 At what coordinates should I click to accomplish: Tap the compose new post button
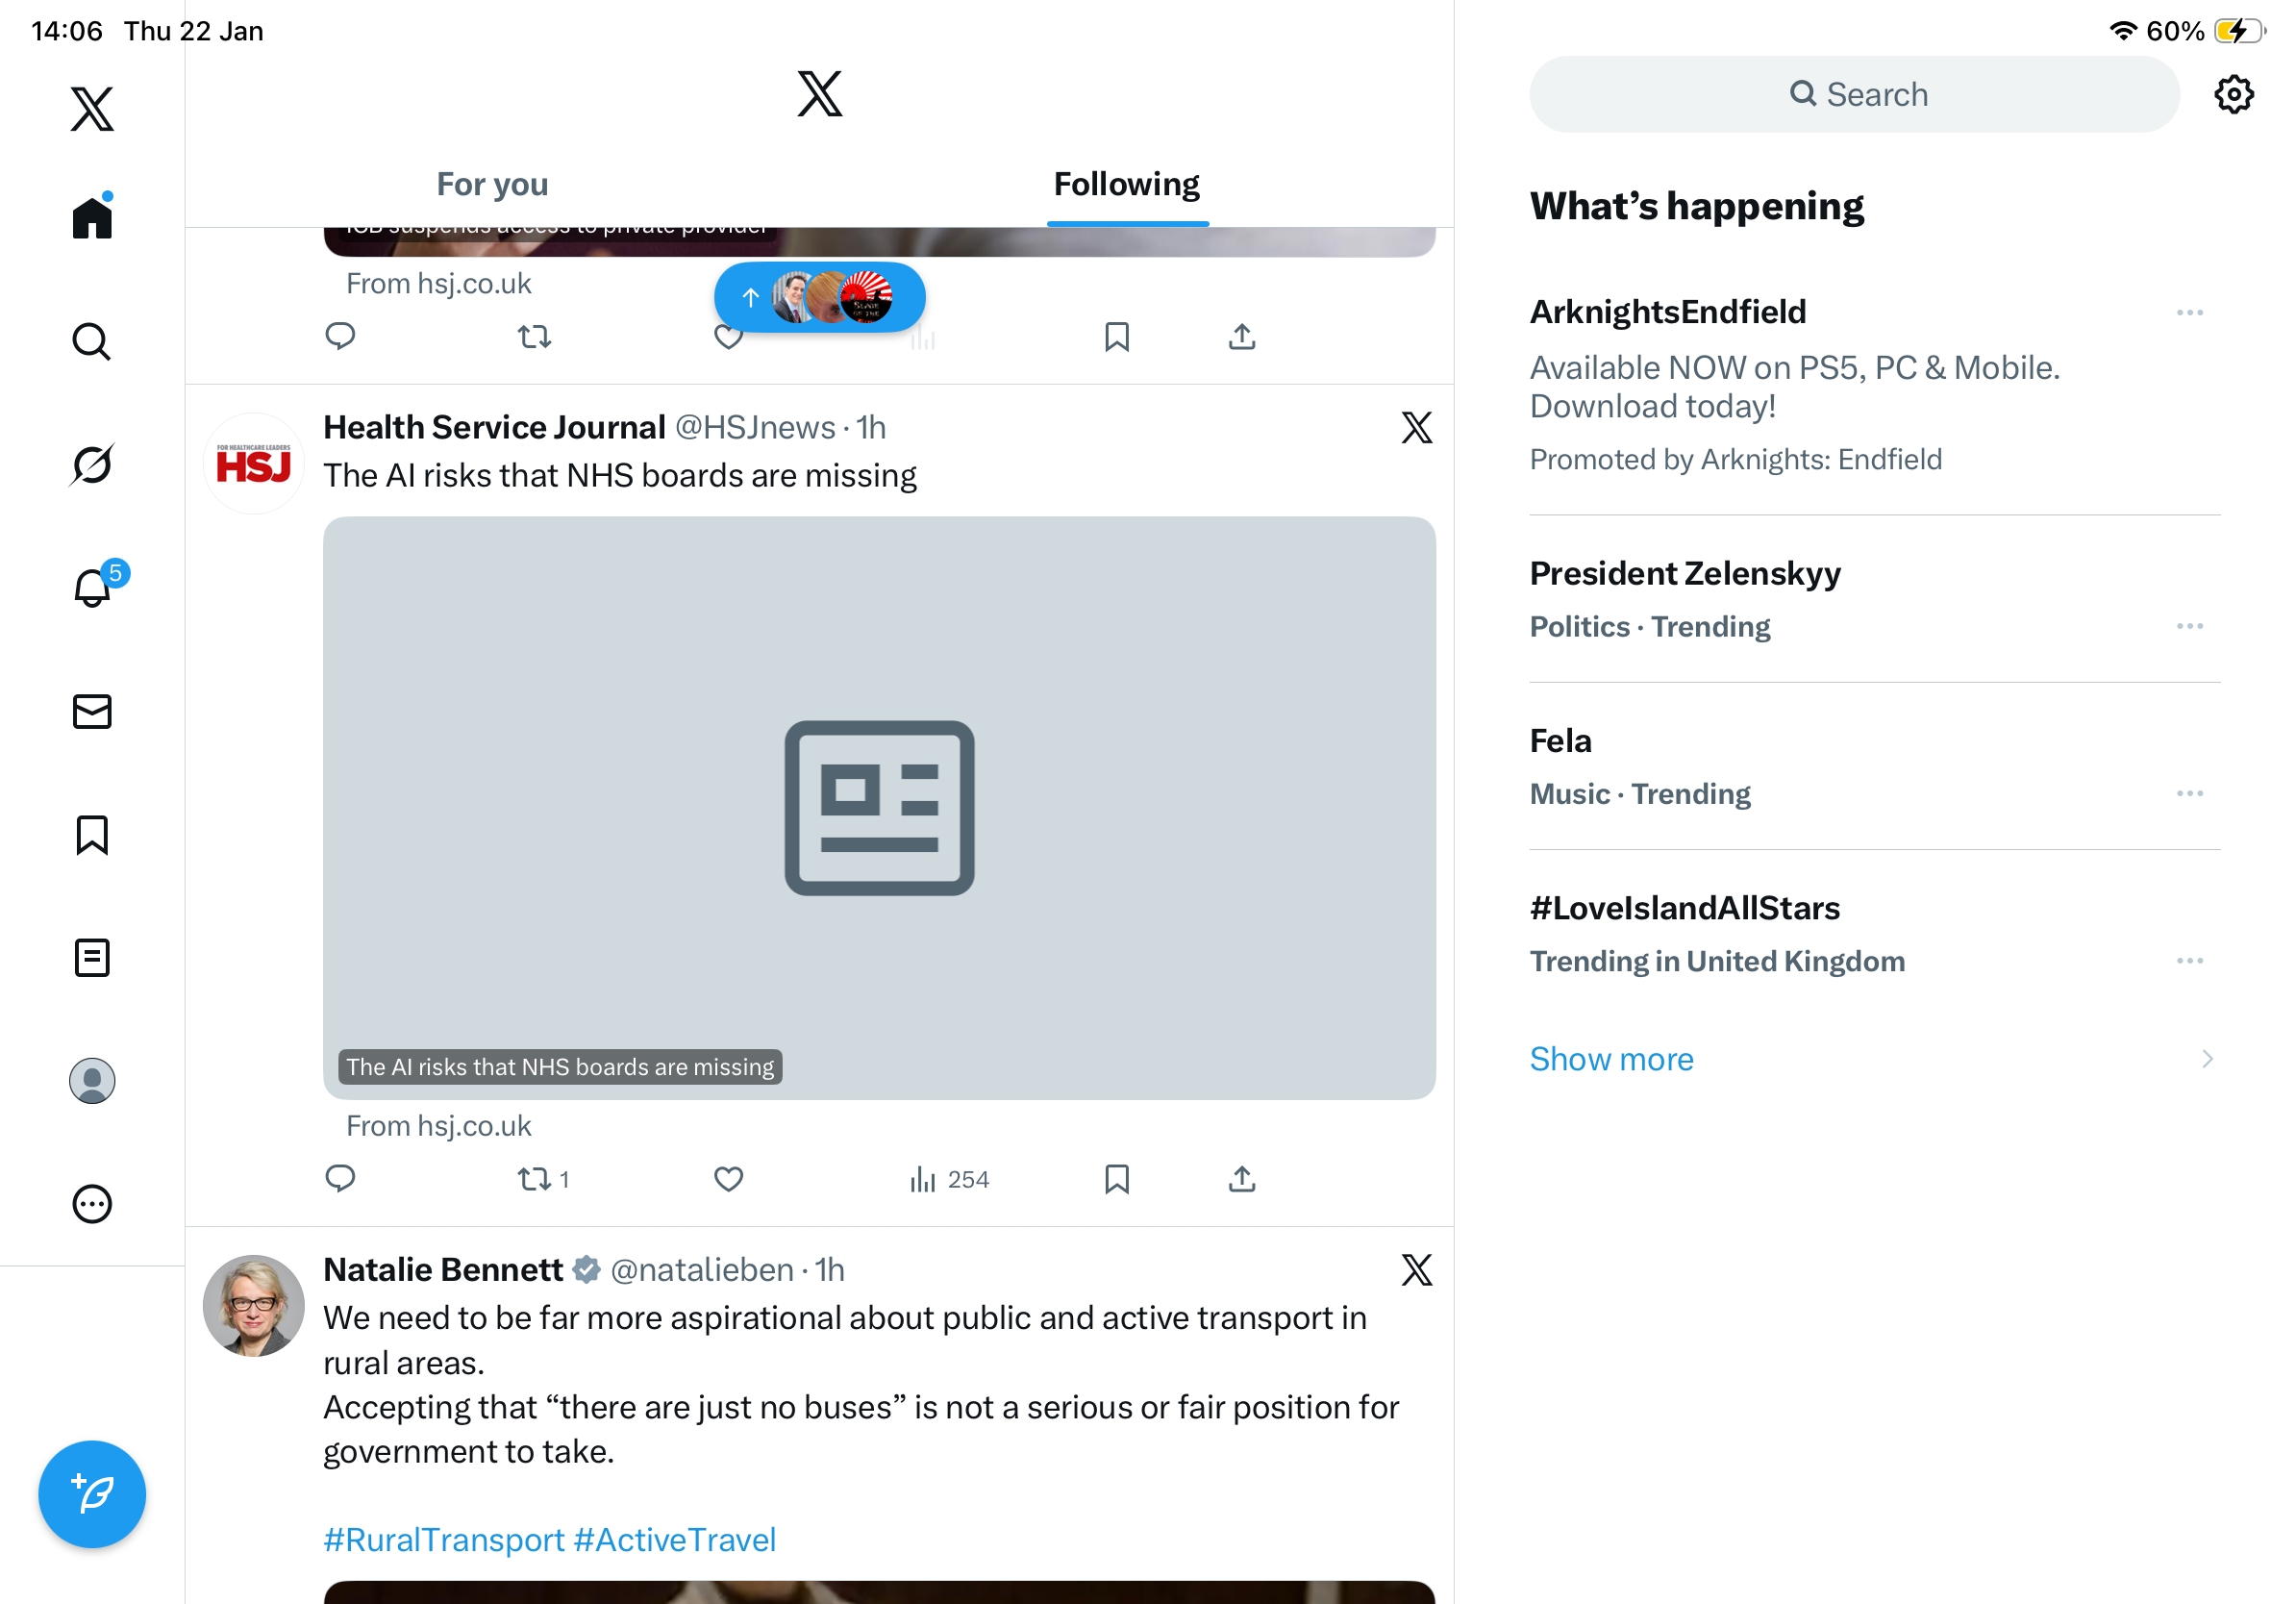tap(92, 1494)
